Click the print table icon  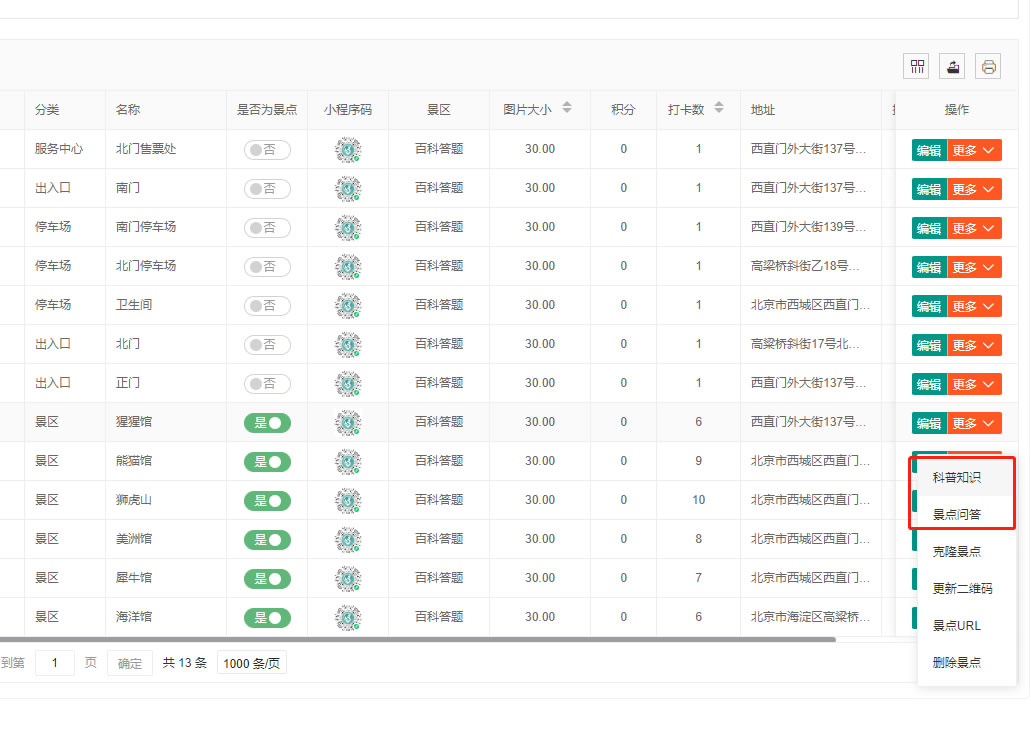click(x=988, y=66)
